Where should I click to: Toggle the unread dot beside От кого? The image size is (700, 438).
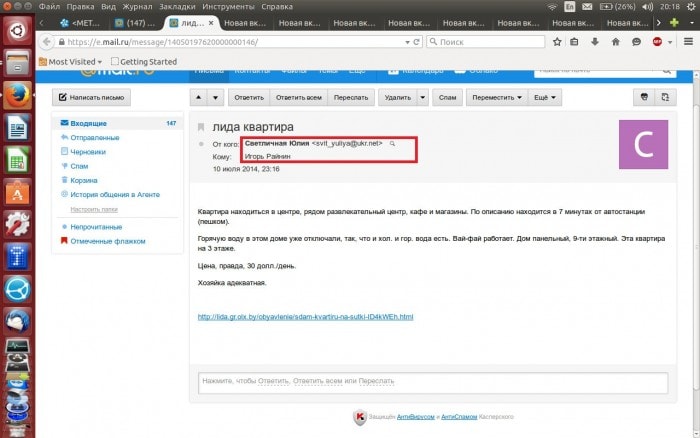tap(201, 144)
